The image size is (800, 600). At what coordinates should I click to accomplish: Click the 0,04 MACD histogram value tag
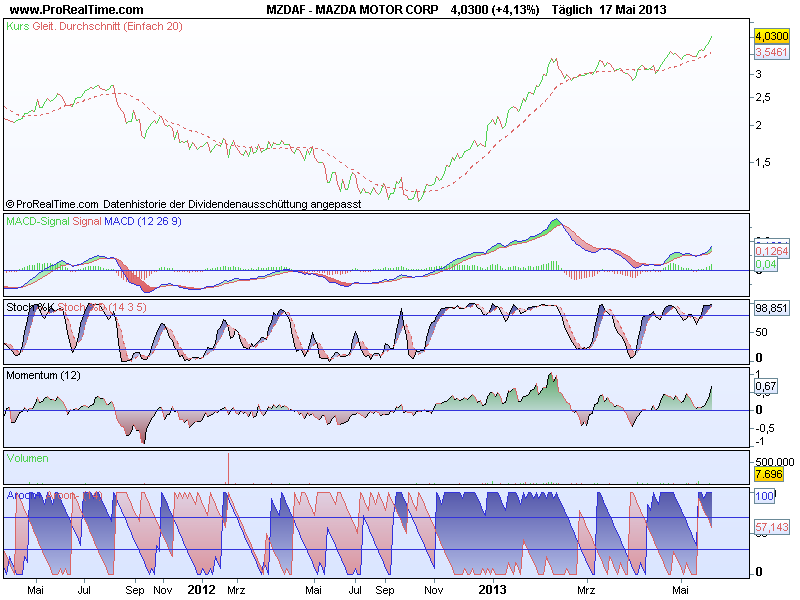(x=766, y=264)
